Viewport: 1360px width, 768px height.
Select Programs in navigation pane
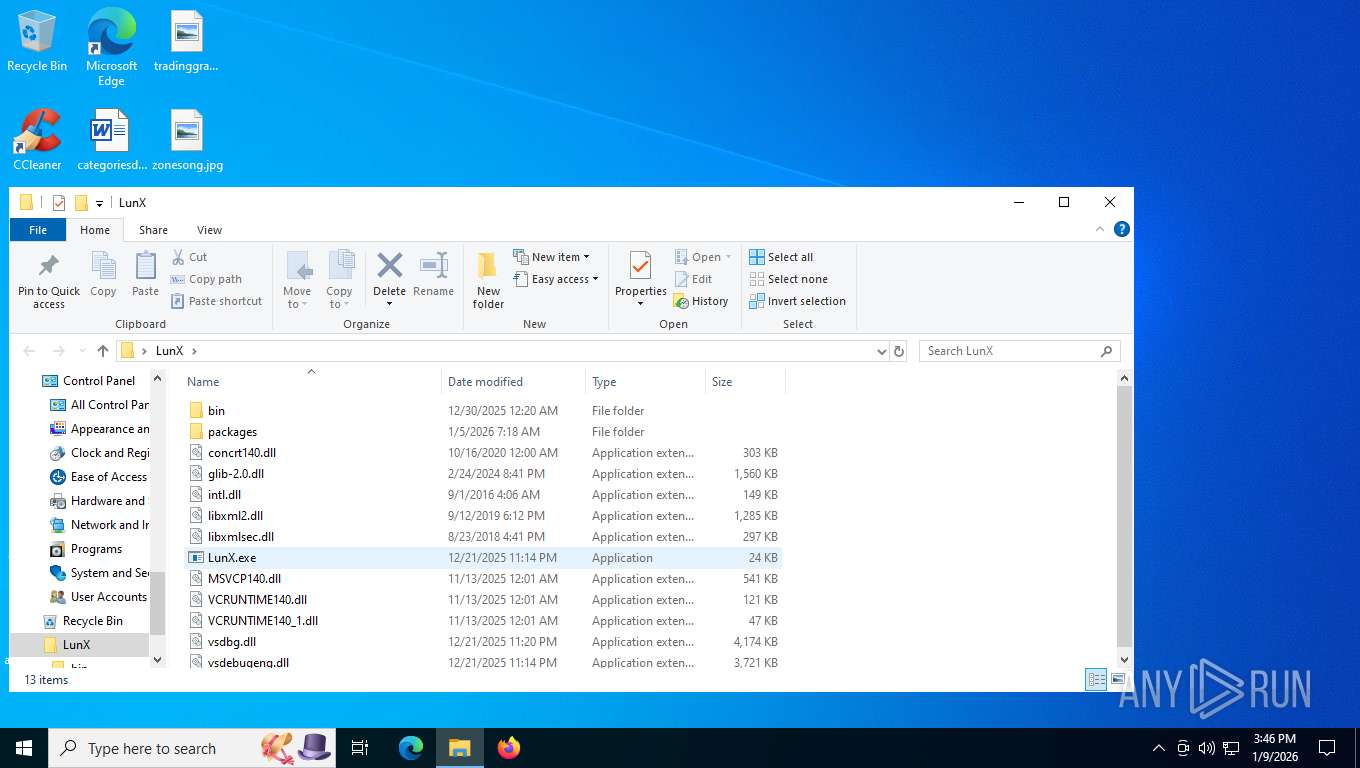tap(96, 549)
